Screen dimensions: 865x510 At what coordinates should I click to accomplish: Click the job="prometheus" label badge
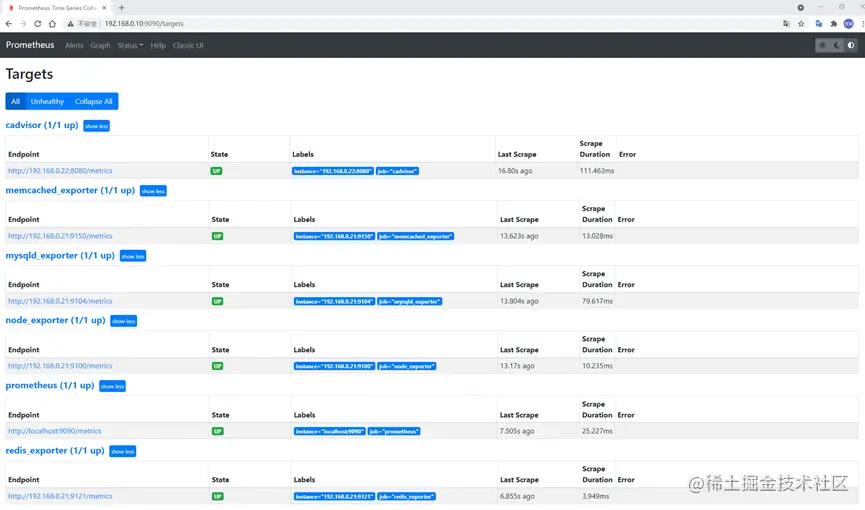tap(394, 431)
